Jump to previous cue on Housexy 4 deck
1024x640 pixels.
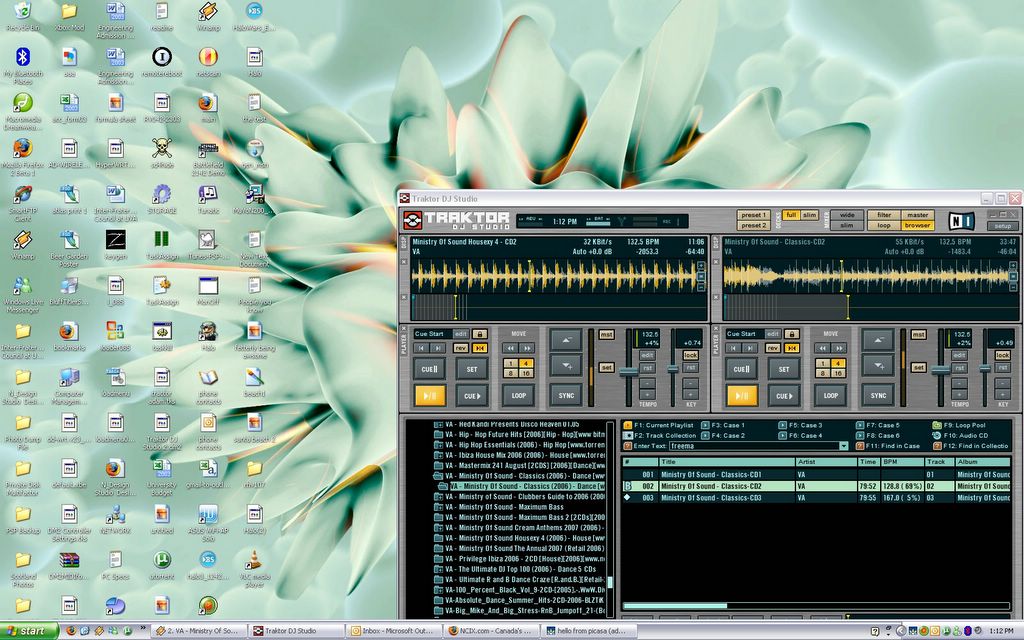422,348
